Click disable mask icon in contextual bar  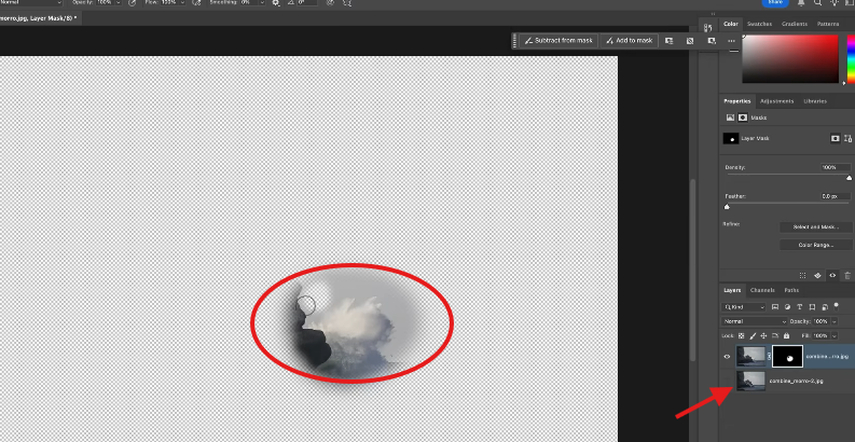coord(690,41)
